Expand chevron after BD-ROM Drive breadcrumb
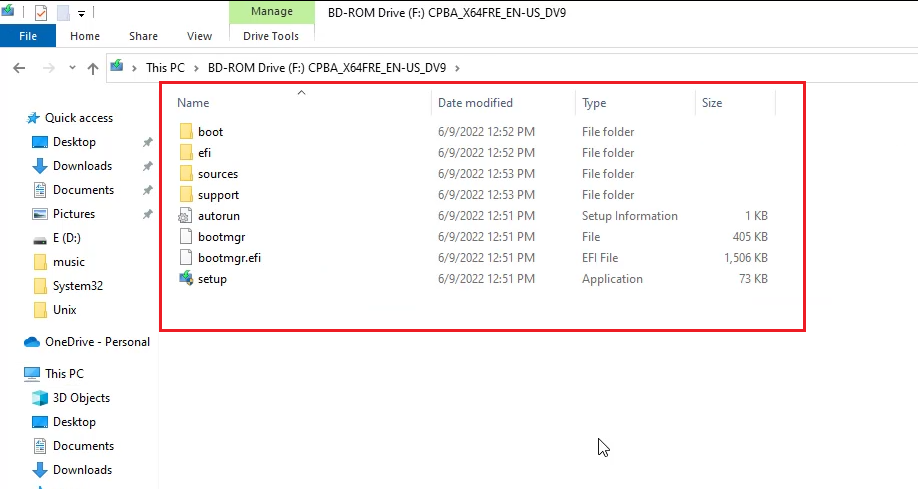 (457, 68)
